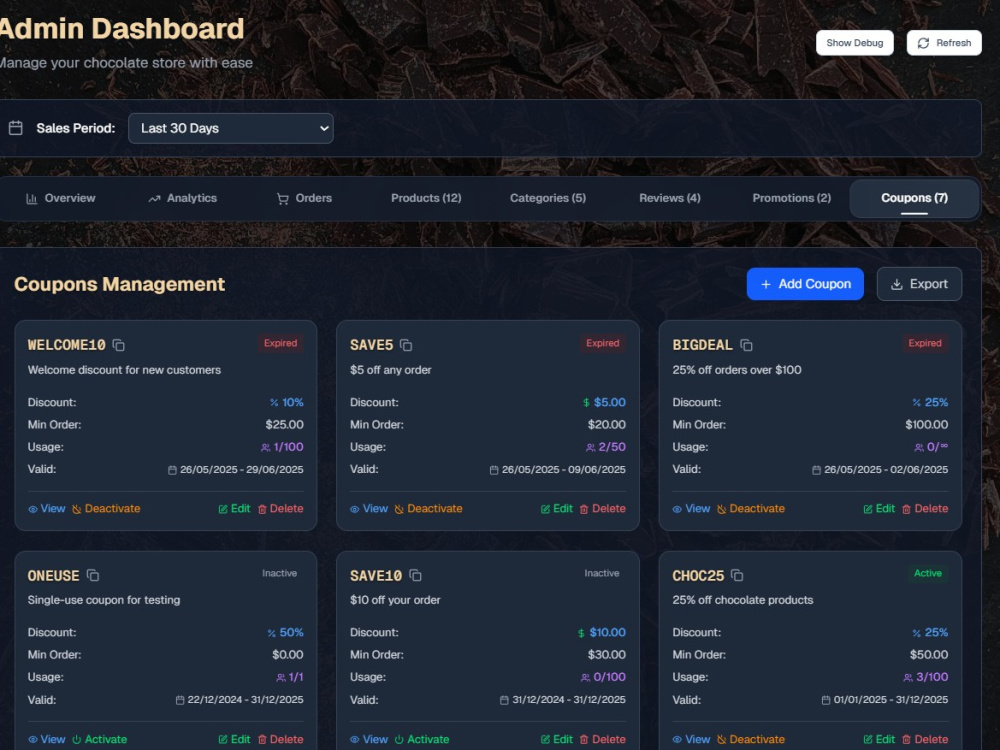Screen dimensions: 1000x750
Task: Switch to the Overview tab
Action: point(61,198)
